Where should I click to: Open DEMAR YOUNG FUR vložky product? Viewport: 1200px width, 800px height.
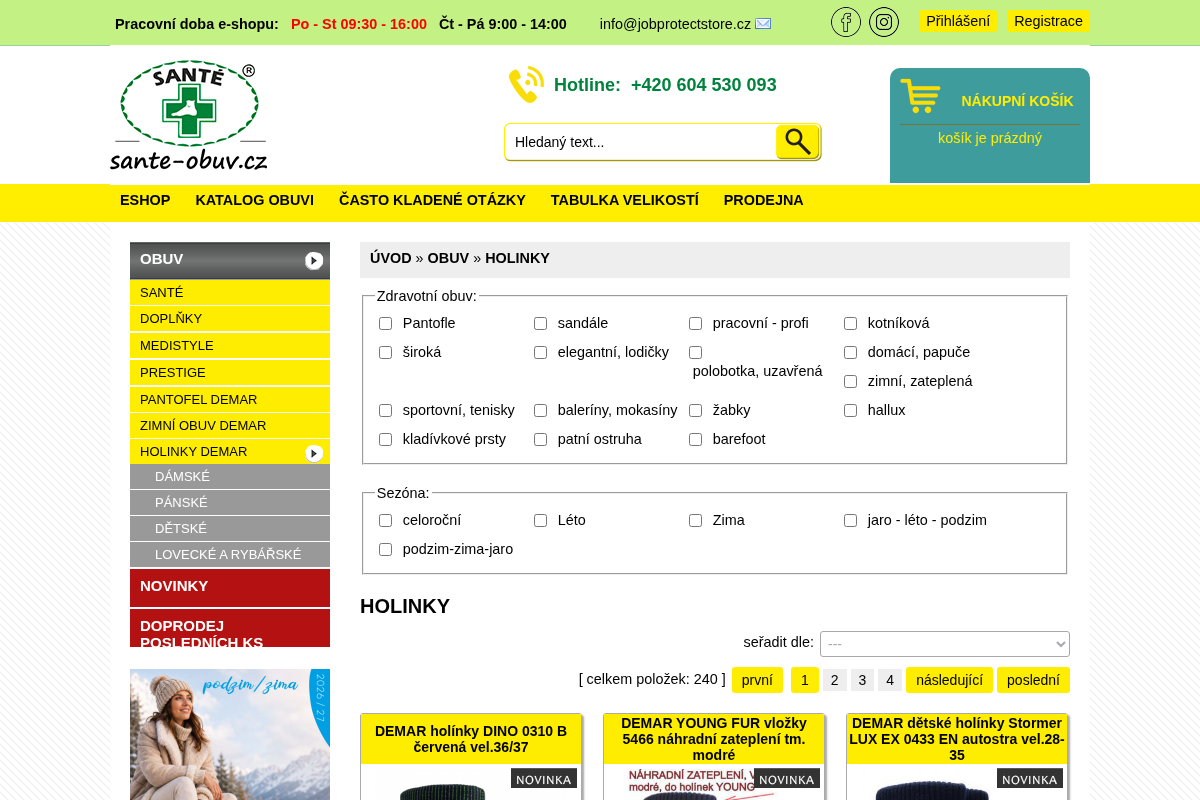pos(714,739)
